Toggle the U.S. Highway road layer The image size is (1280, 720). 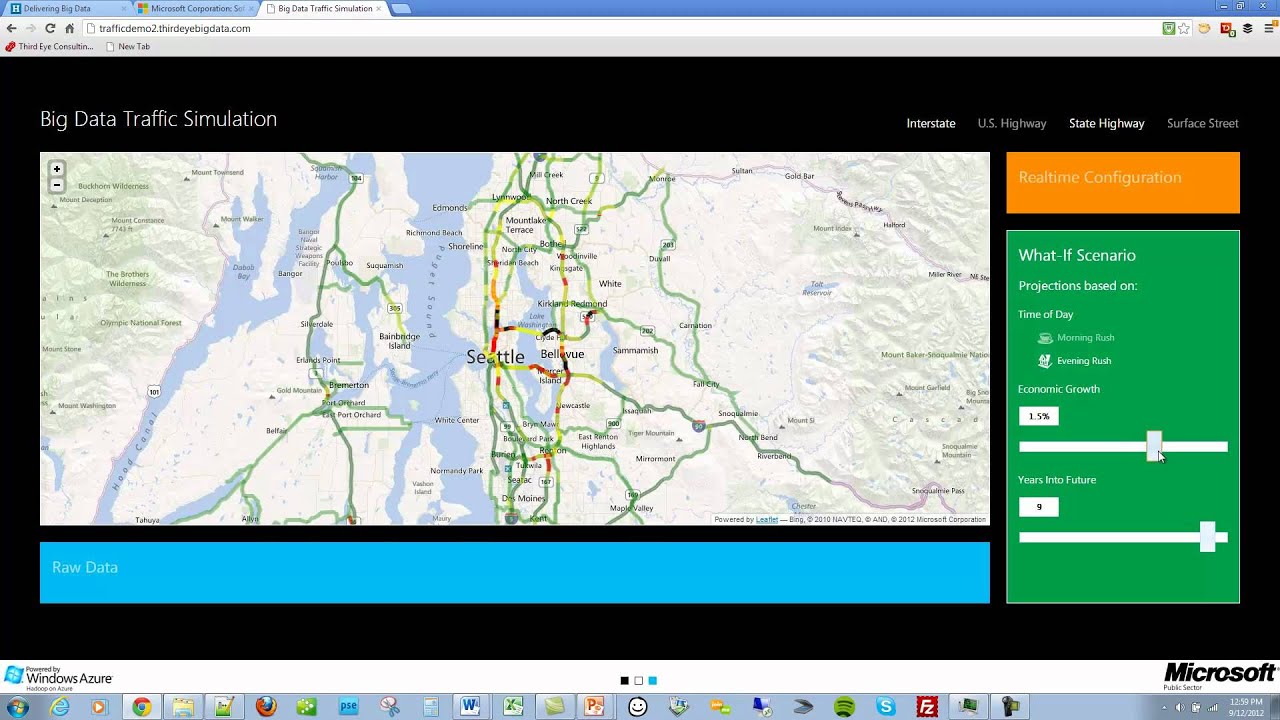pyautogui.click(x=1012, y=124)
